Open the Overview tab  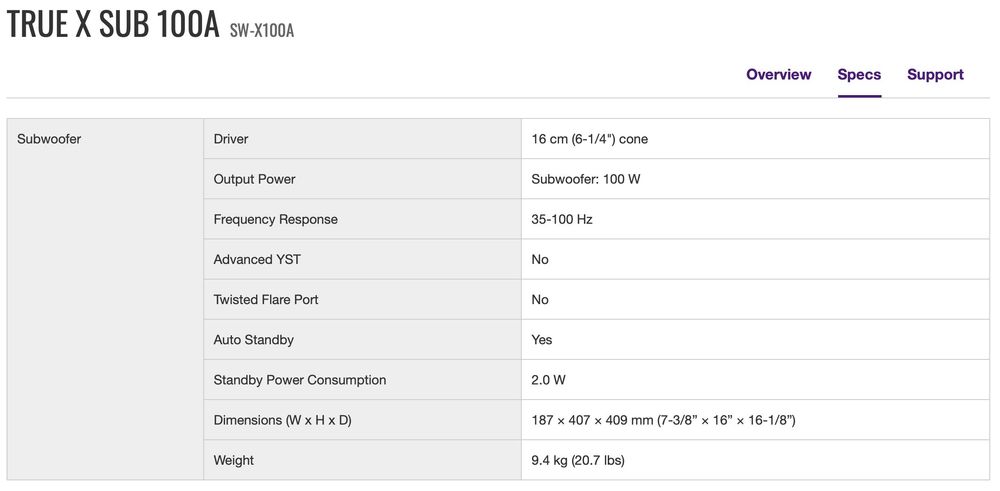coord(778,75)
